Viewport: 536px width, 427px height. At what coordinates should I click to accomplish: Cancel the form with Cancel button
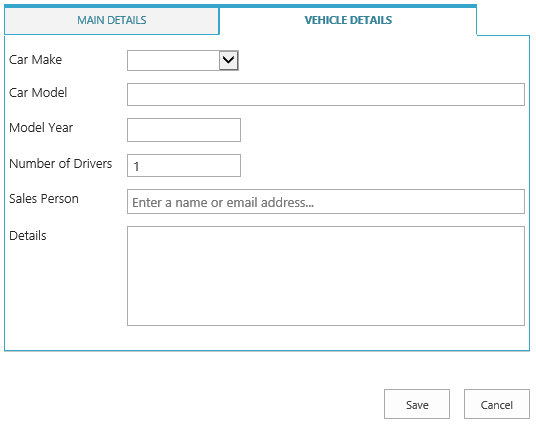497,404
